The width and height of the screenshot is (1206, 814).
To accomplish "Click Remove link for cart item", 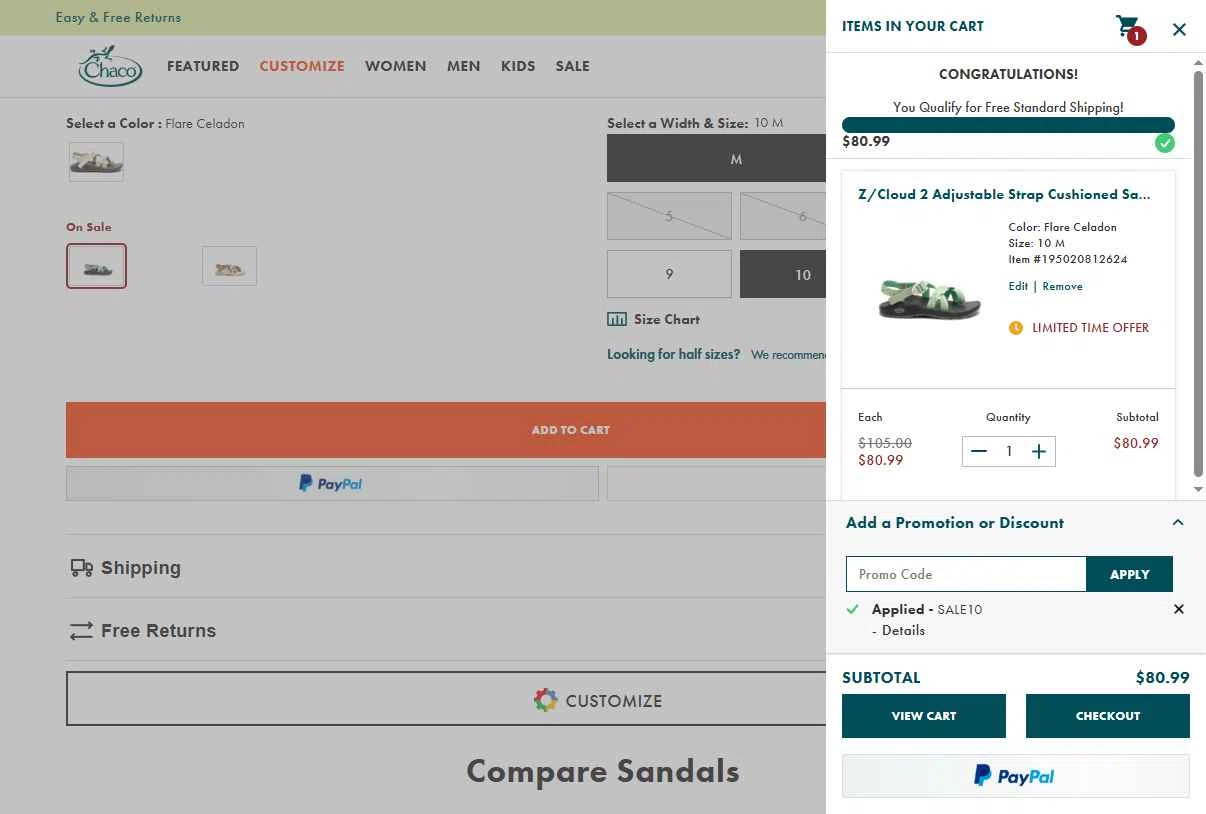I will click(x=1062, y=286).
